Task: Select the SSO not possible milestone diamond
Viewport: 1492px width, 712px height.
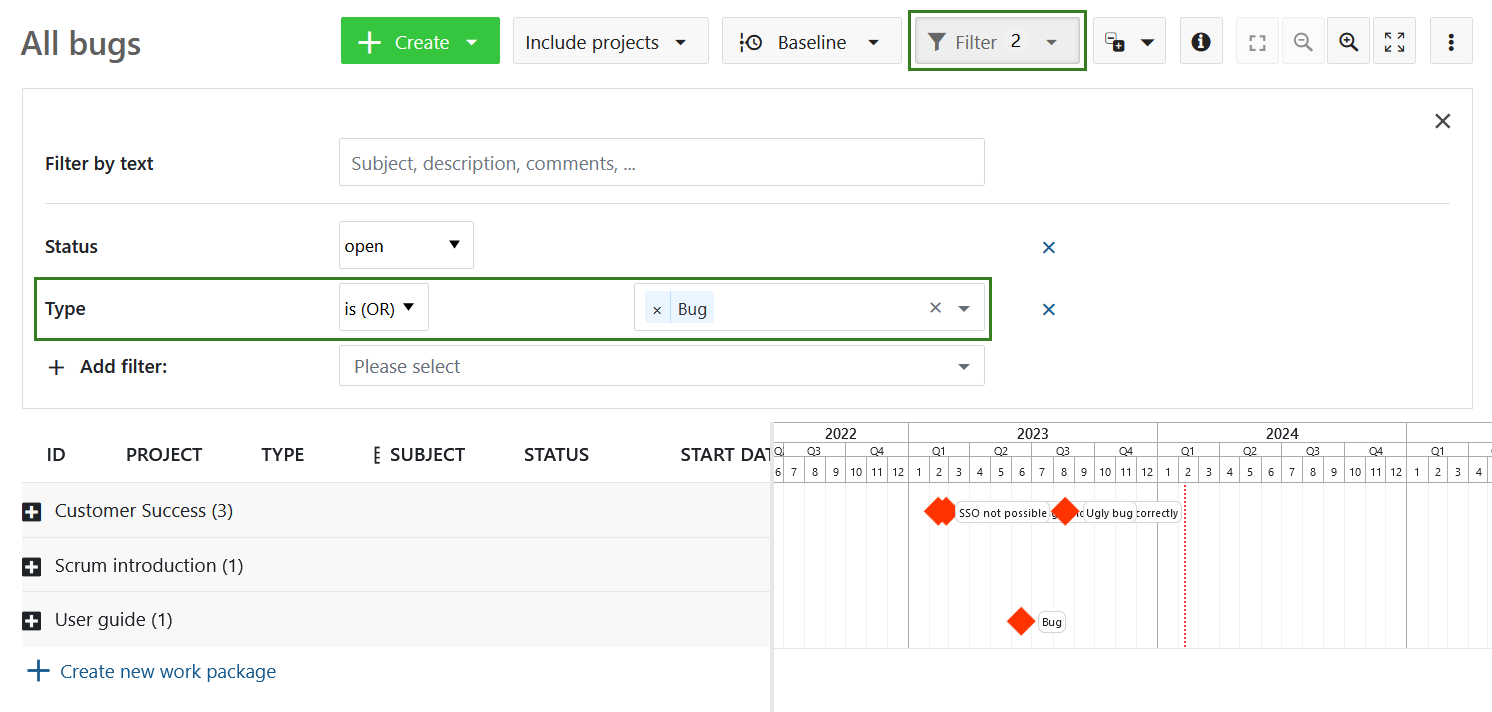Action: 940,511
